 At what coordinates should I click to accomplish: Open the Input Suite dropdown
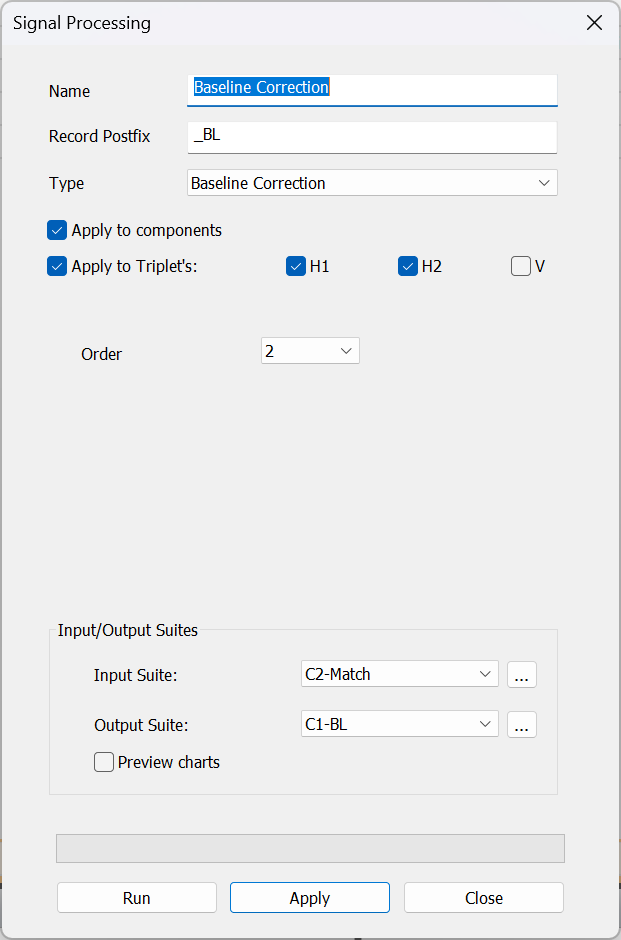click(x=399, y=674)
